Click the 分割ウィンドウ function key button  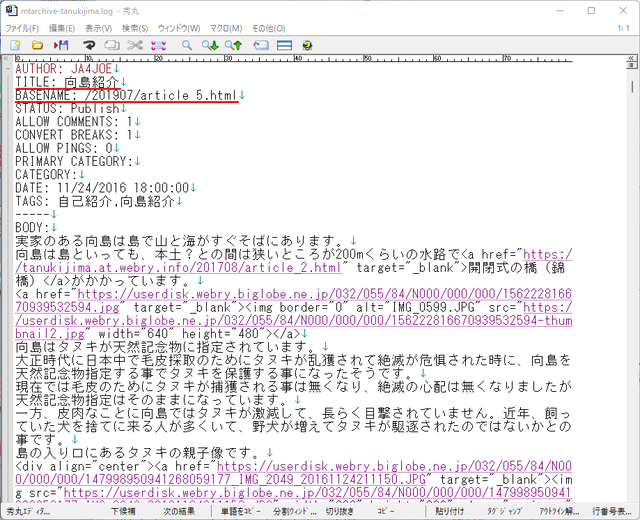[295, 511]
